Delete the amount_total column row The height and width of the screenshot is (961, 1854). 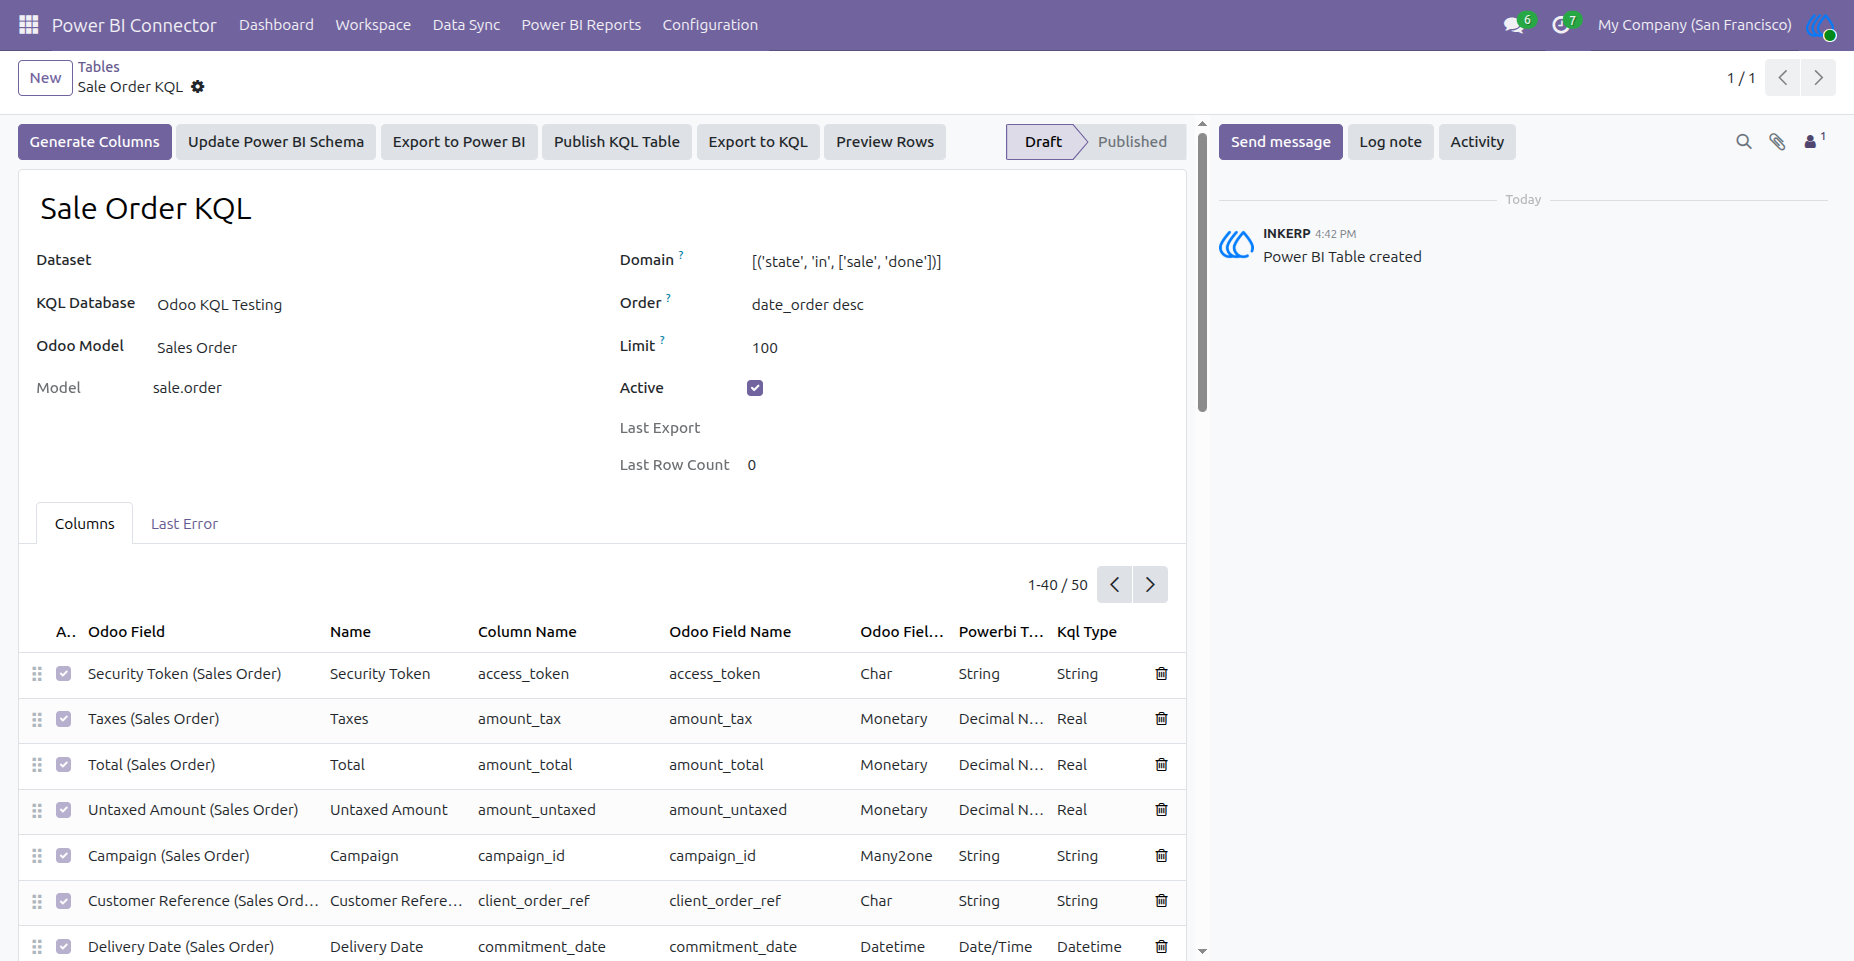click(1161, 765)
